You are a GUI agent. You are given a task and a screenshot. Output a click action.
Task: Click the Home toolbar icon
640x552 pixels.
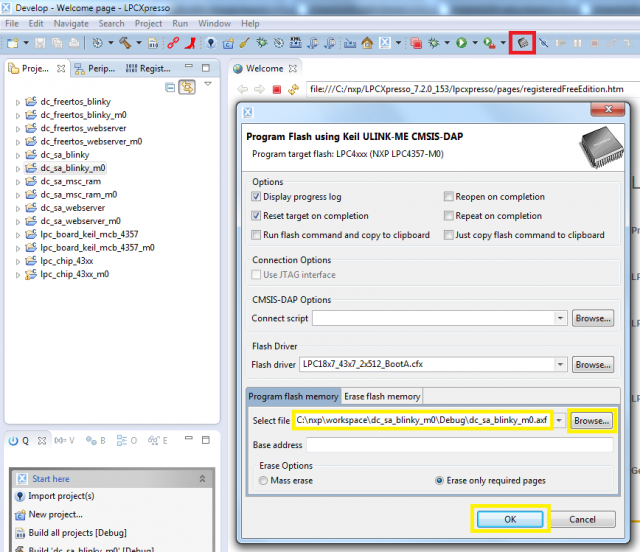367,43
